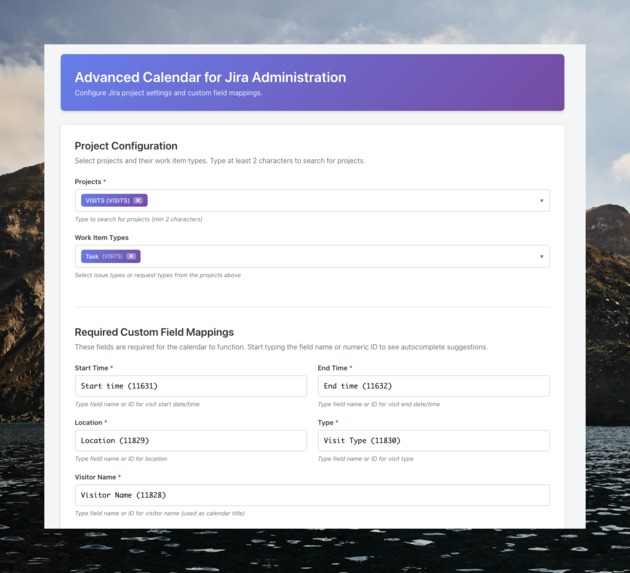
Task: Click the Project Configuration heading
Action: pos(126,146)
